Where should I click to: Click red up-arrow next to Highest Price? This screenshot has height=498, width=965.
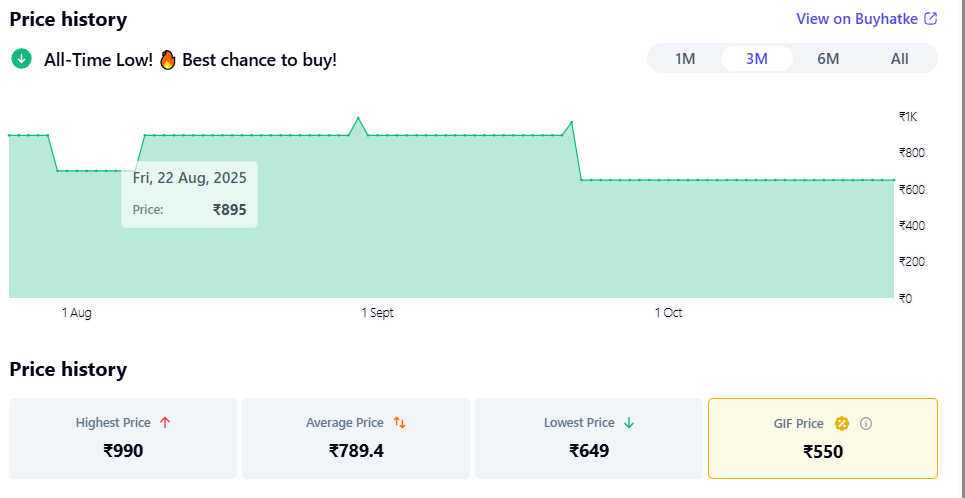tap(165, 423)
